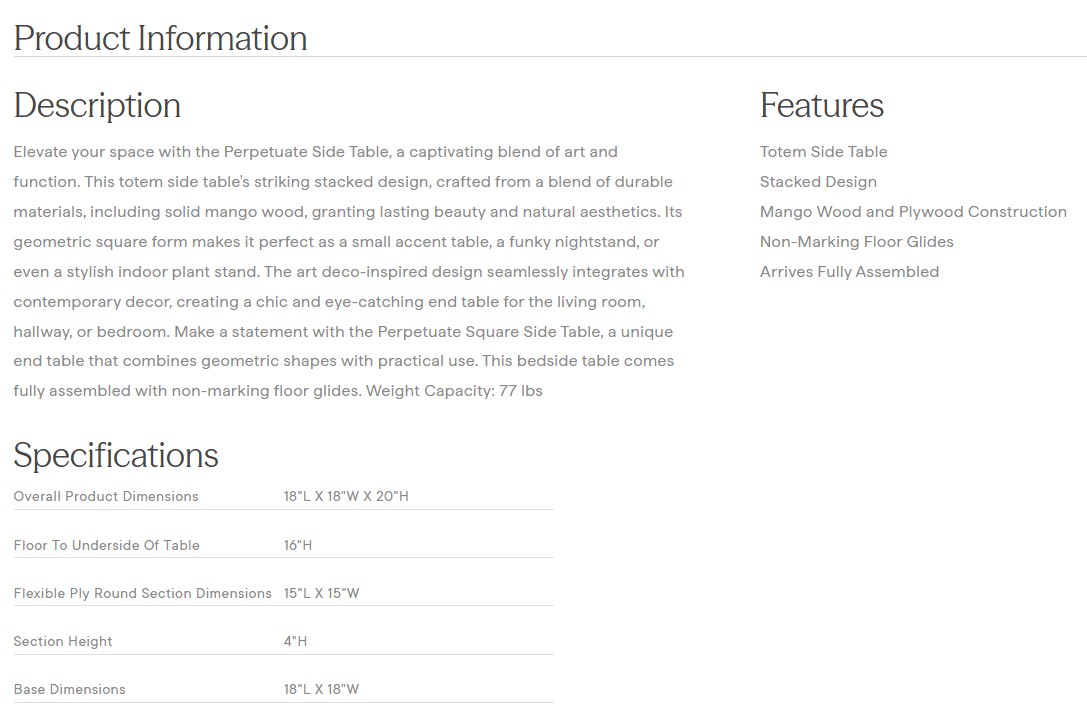
Task: Click the Section Height label
Action: point(63,641)
